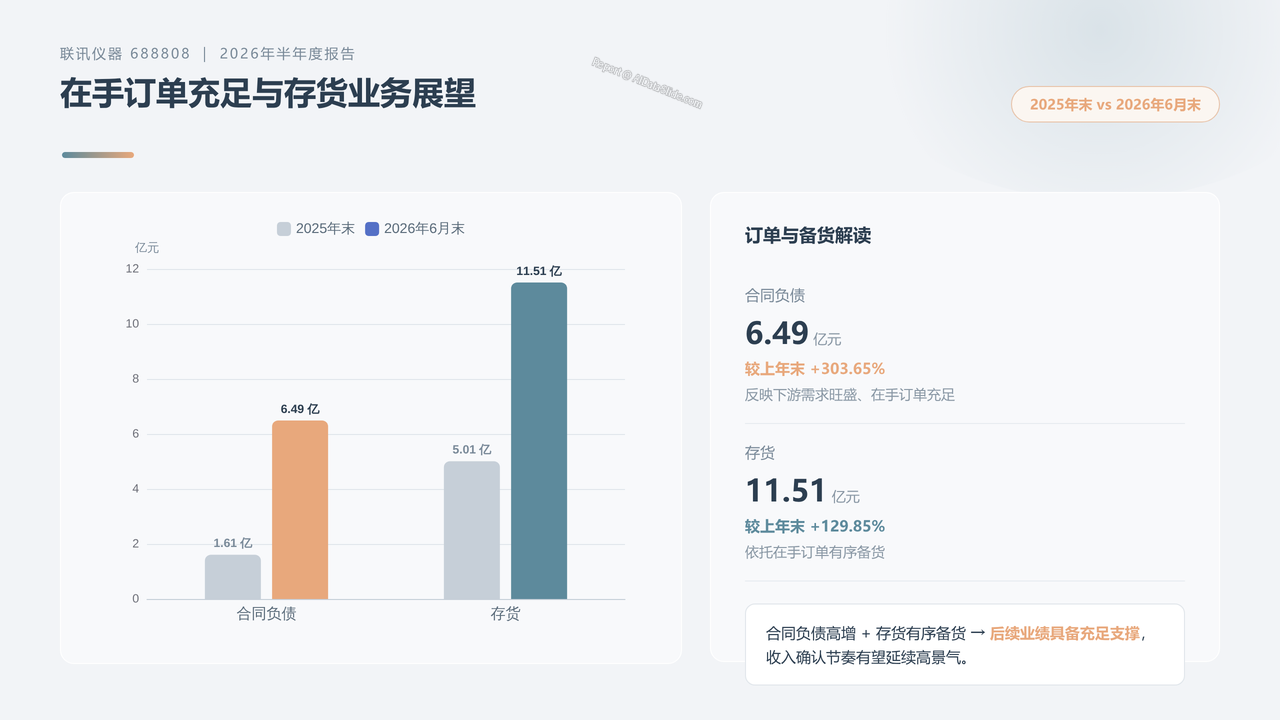Click the data label 11.51 亿 above the bar
The width and height of the screenshot is (1280, 720).
click(539, 271)
